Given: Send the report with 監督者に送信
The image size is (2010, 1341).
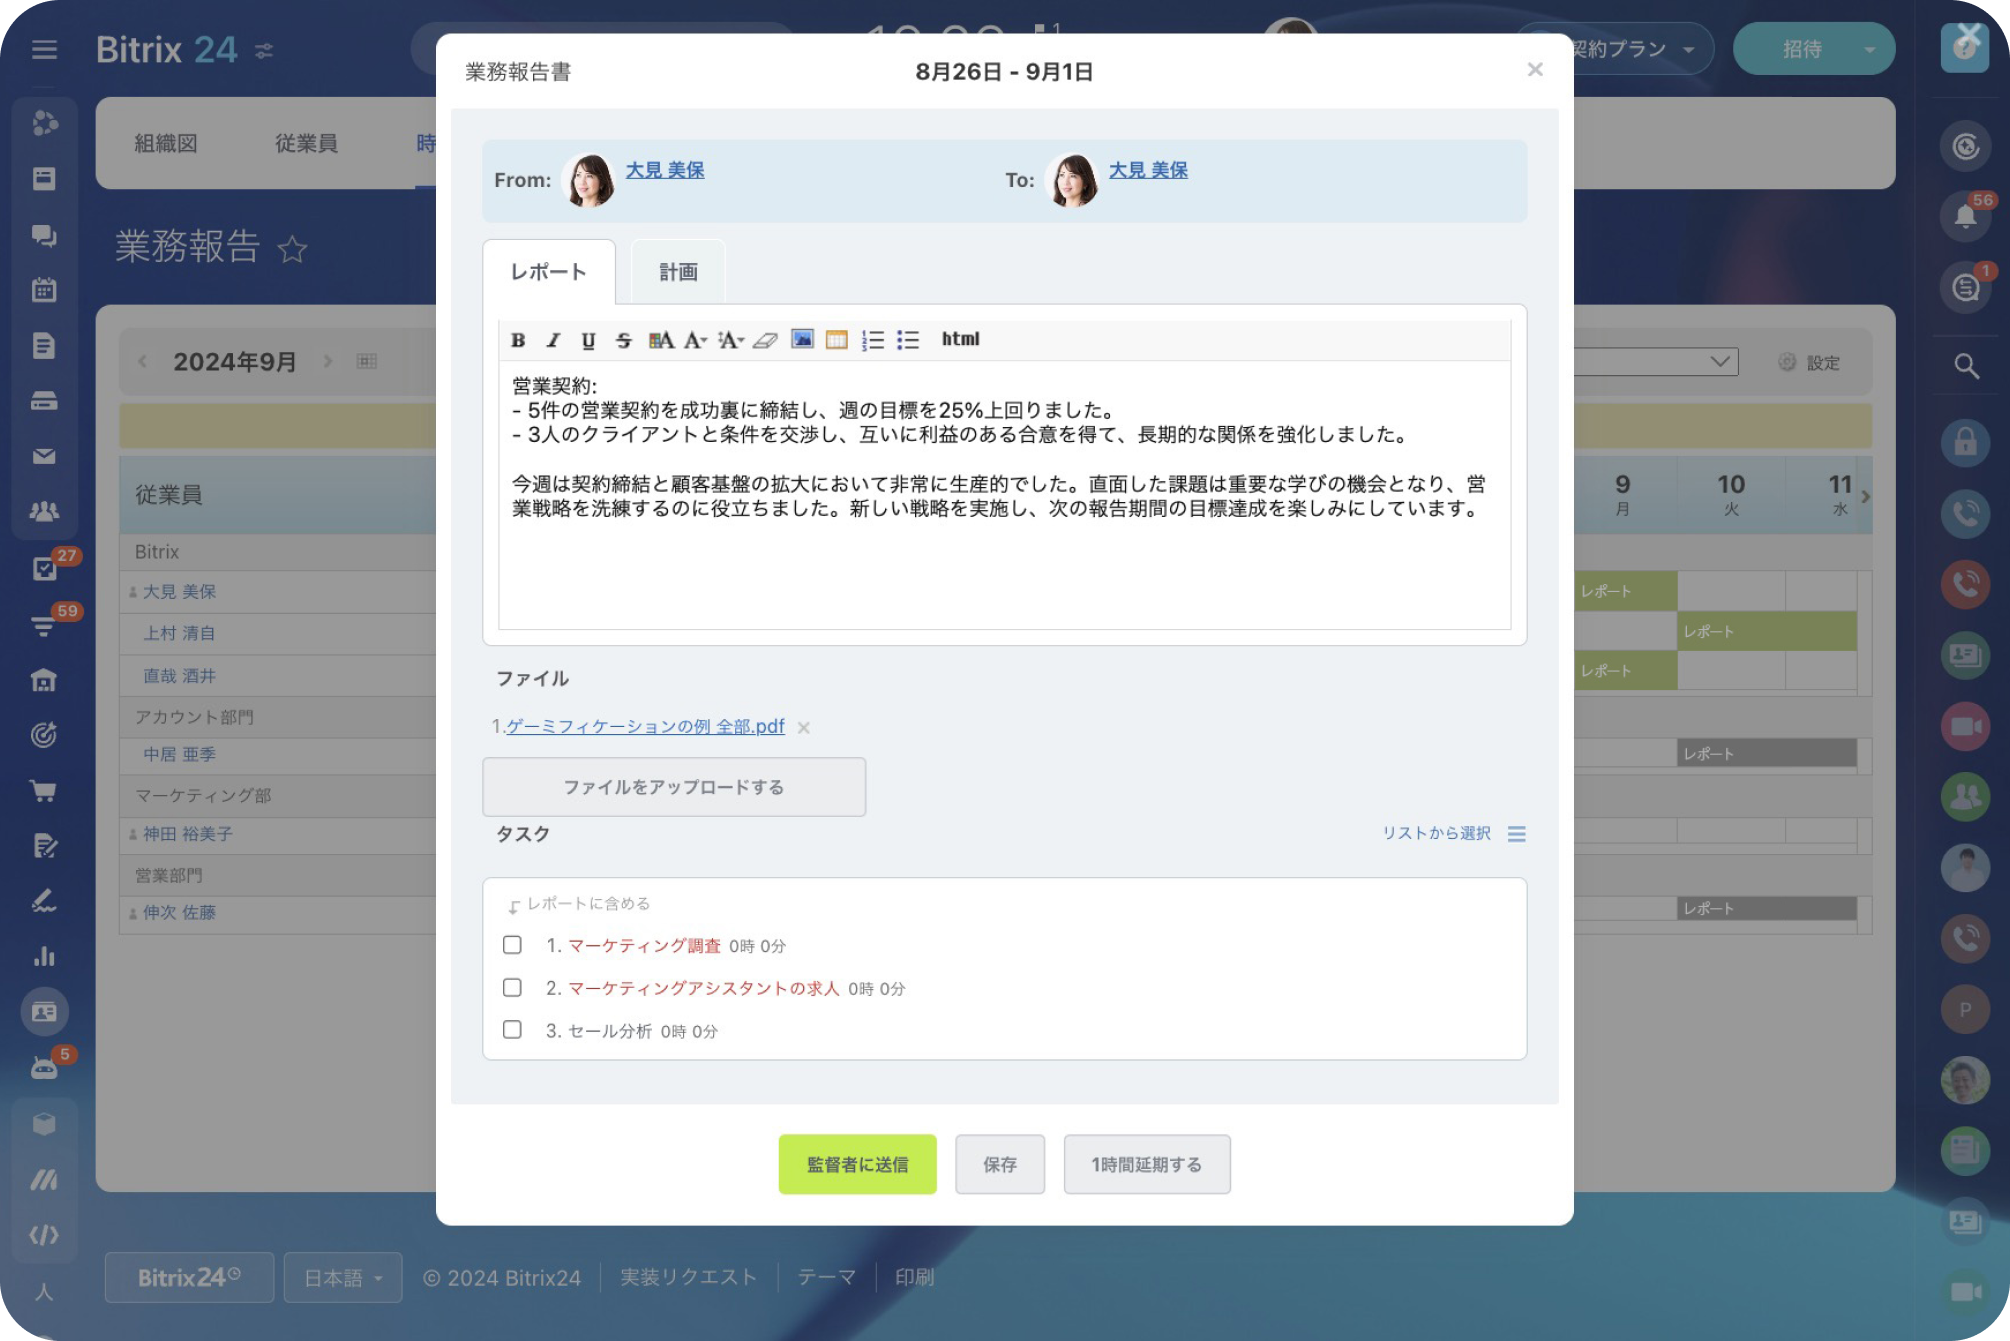Looking at the screenshot, I should click(857, 1163).
